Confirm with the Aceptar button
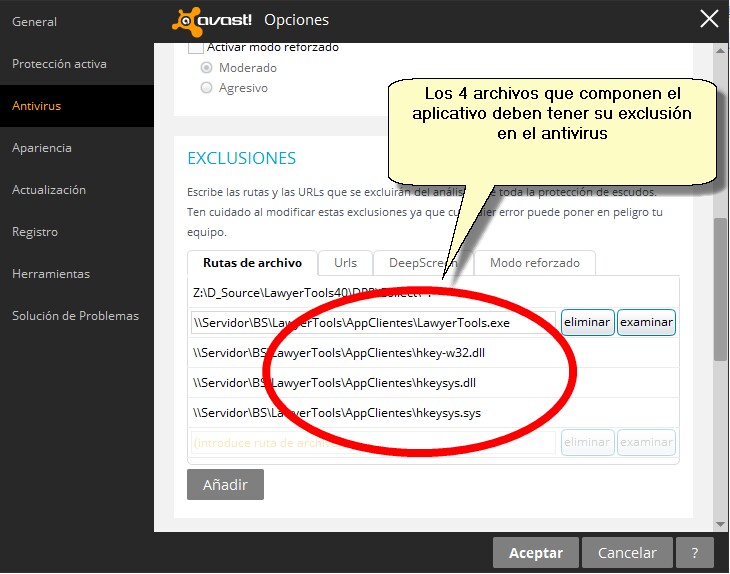The height and width of the screenshot is (574, 730). (536, 553)
